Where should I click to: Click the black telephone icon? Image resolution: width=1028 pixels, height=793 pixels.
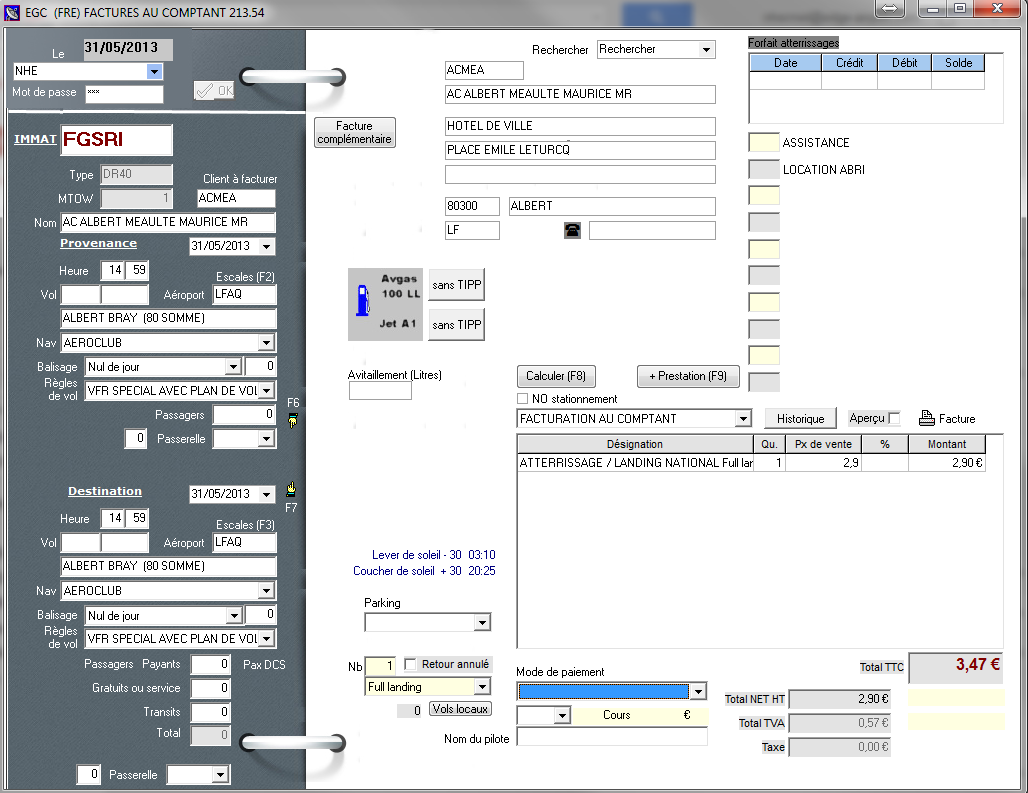pos(573,230)
